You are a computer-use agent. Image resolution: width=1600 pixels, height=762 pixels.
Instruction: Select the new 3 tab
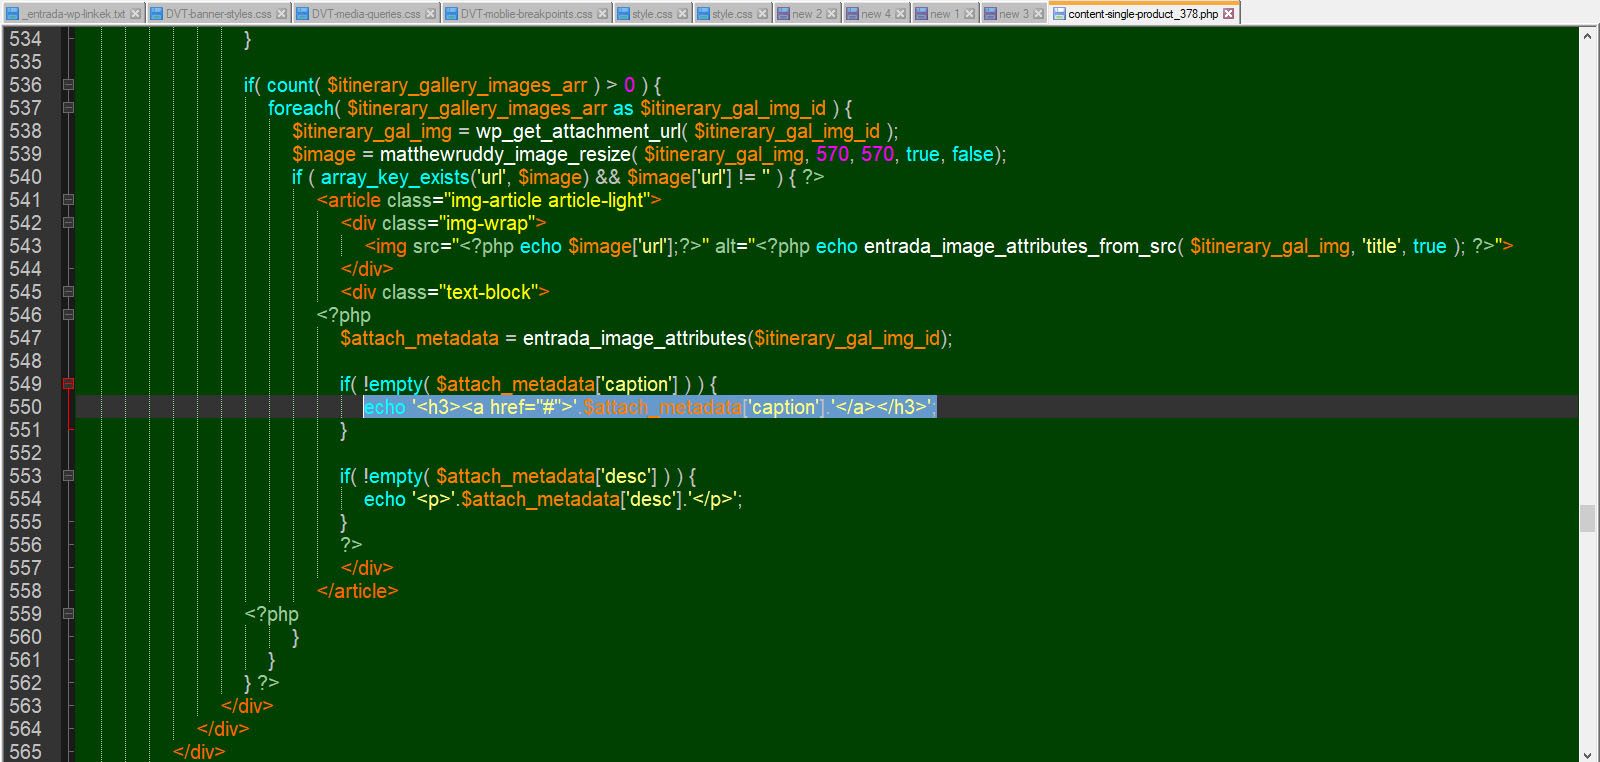(x=1014, y=14)
